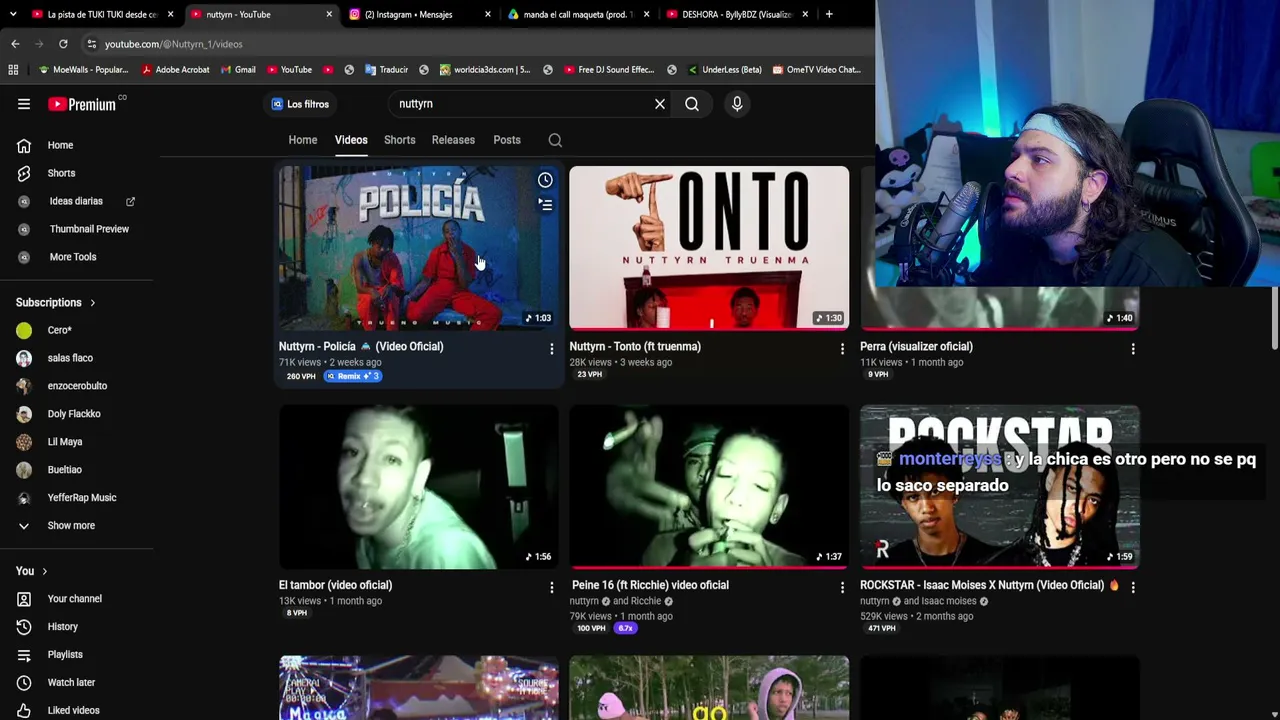Viewport: 1280px width, 720px height.
Task: Switch to La pista de TUKI TUKI tab
Action: pos(102,14)
